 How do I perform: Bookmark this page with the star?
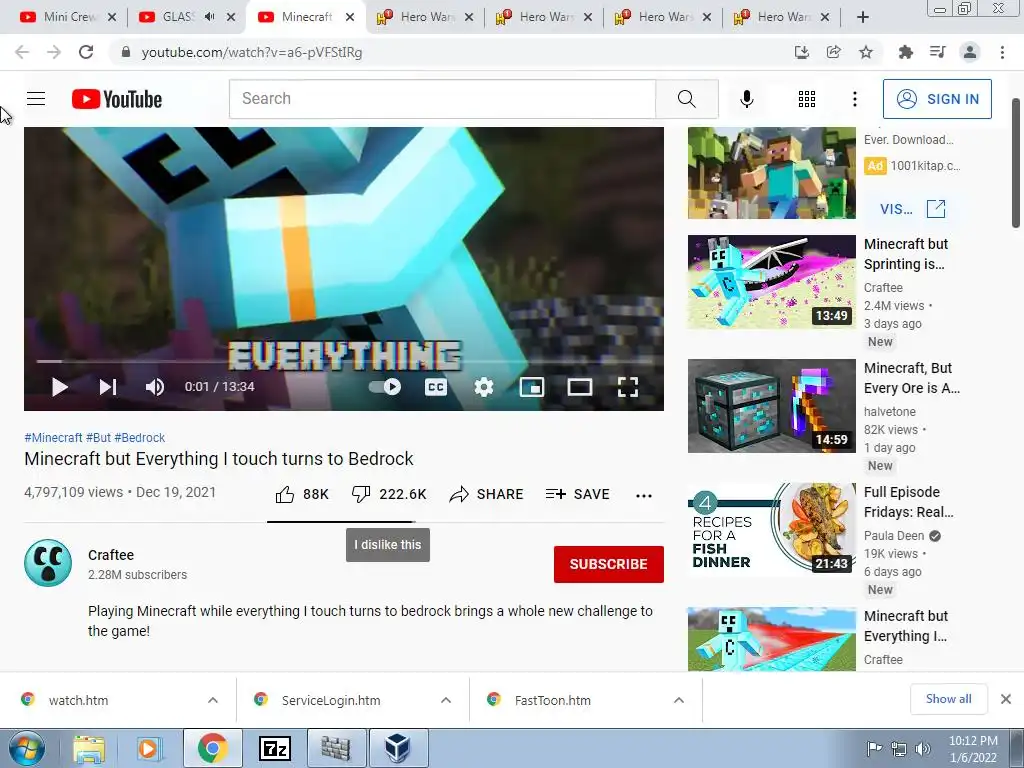[x=866, y=52]
